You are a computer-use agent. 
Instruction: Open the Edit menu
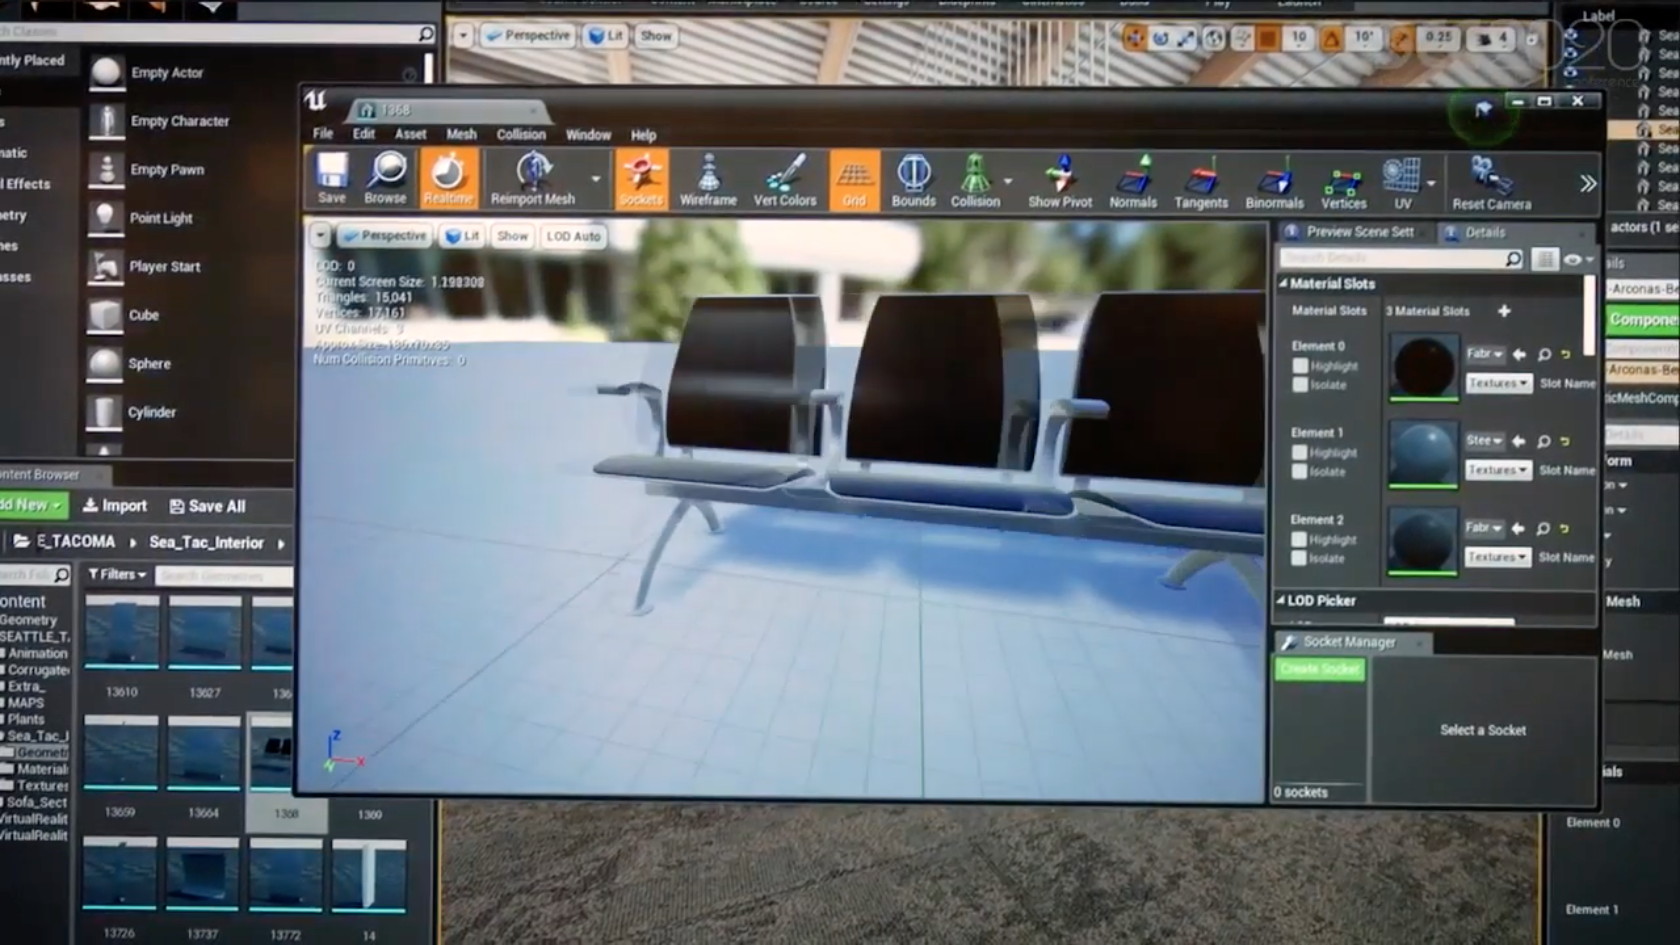click(x=364, y=133)
